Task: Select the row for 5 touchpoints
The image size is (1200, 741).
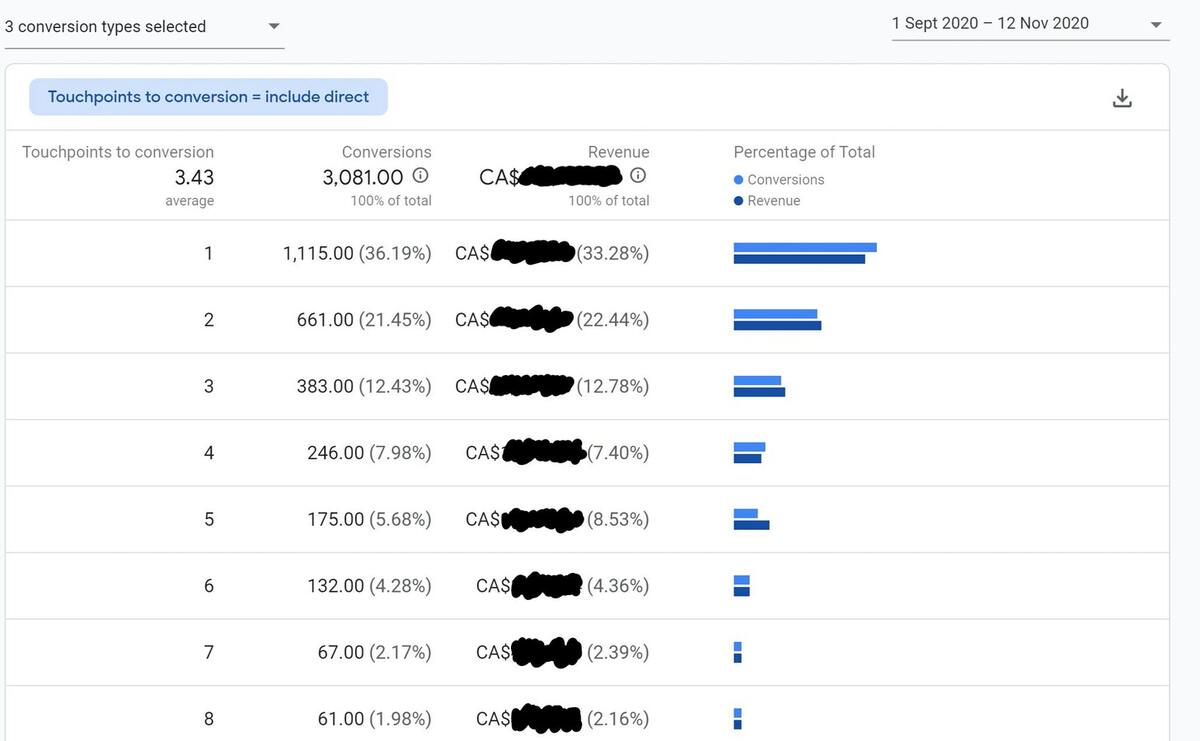Action: pos(587,519)
